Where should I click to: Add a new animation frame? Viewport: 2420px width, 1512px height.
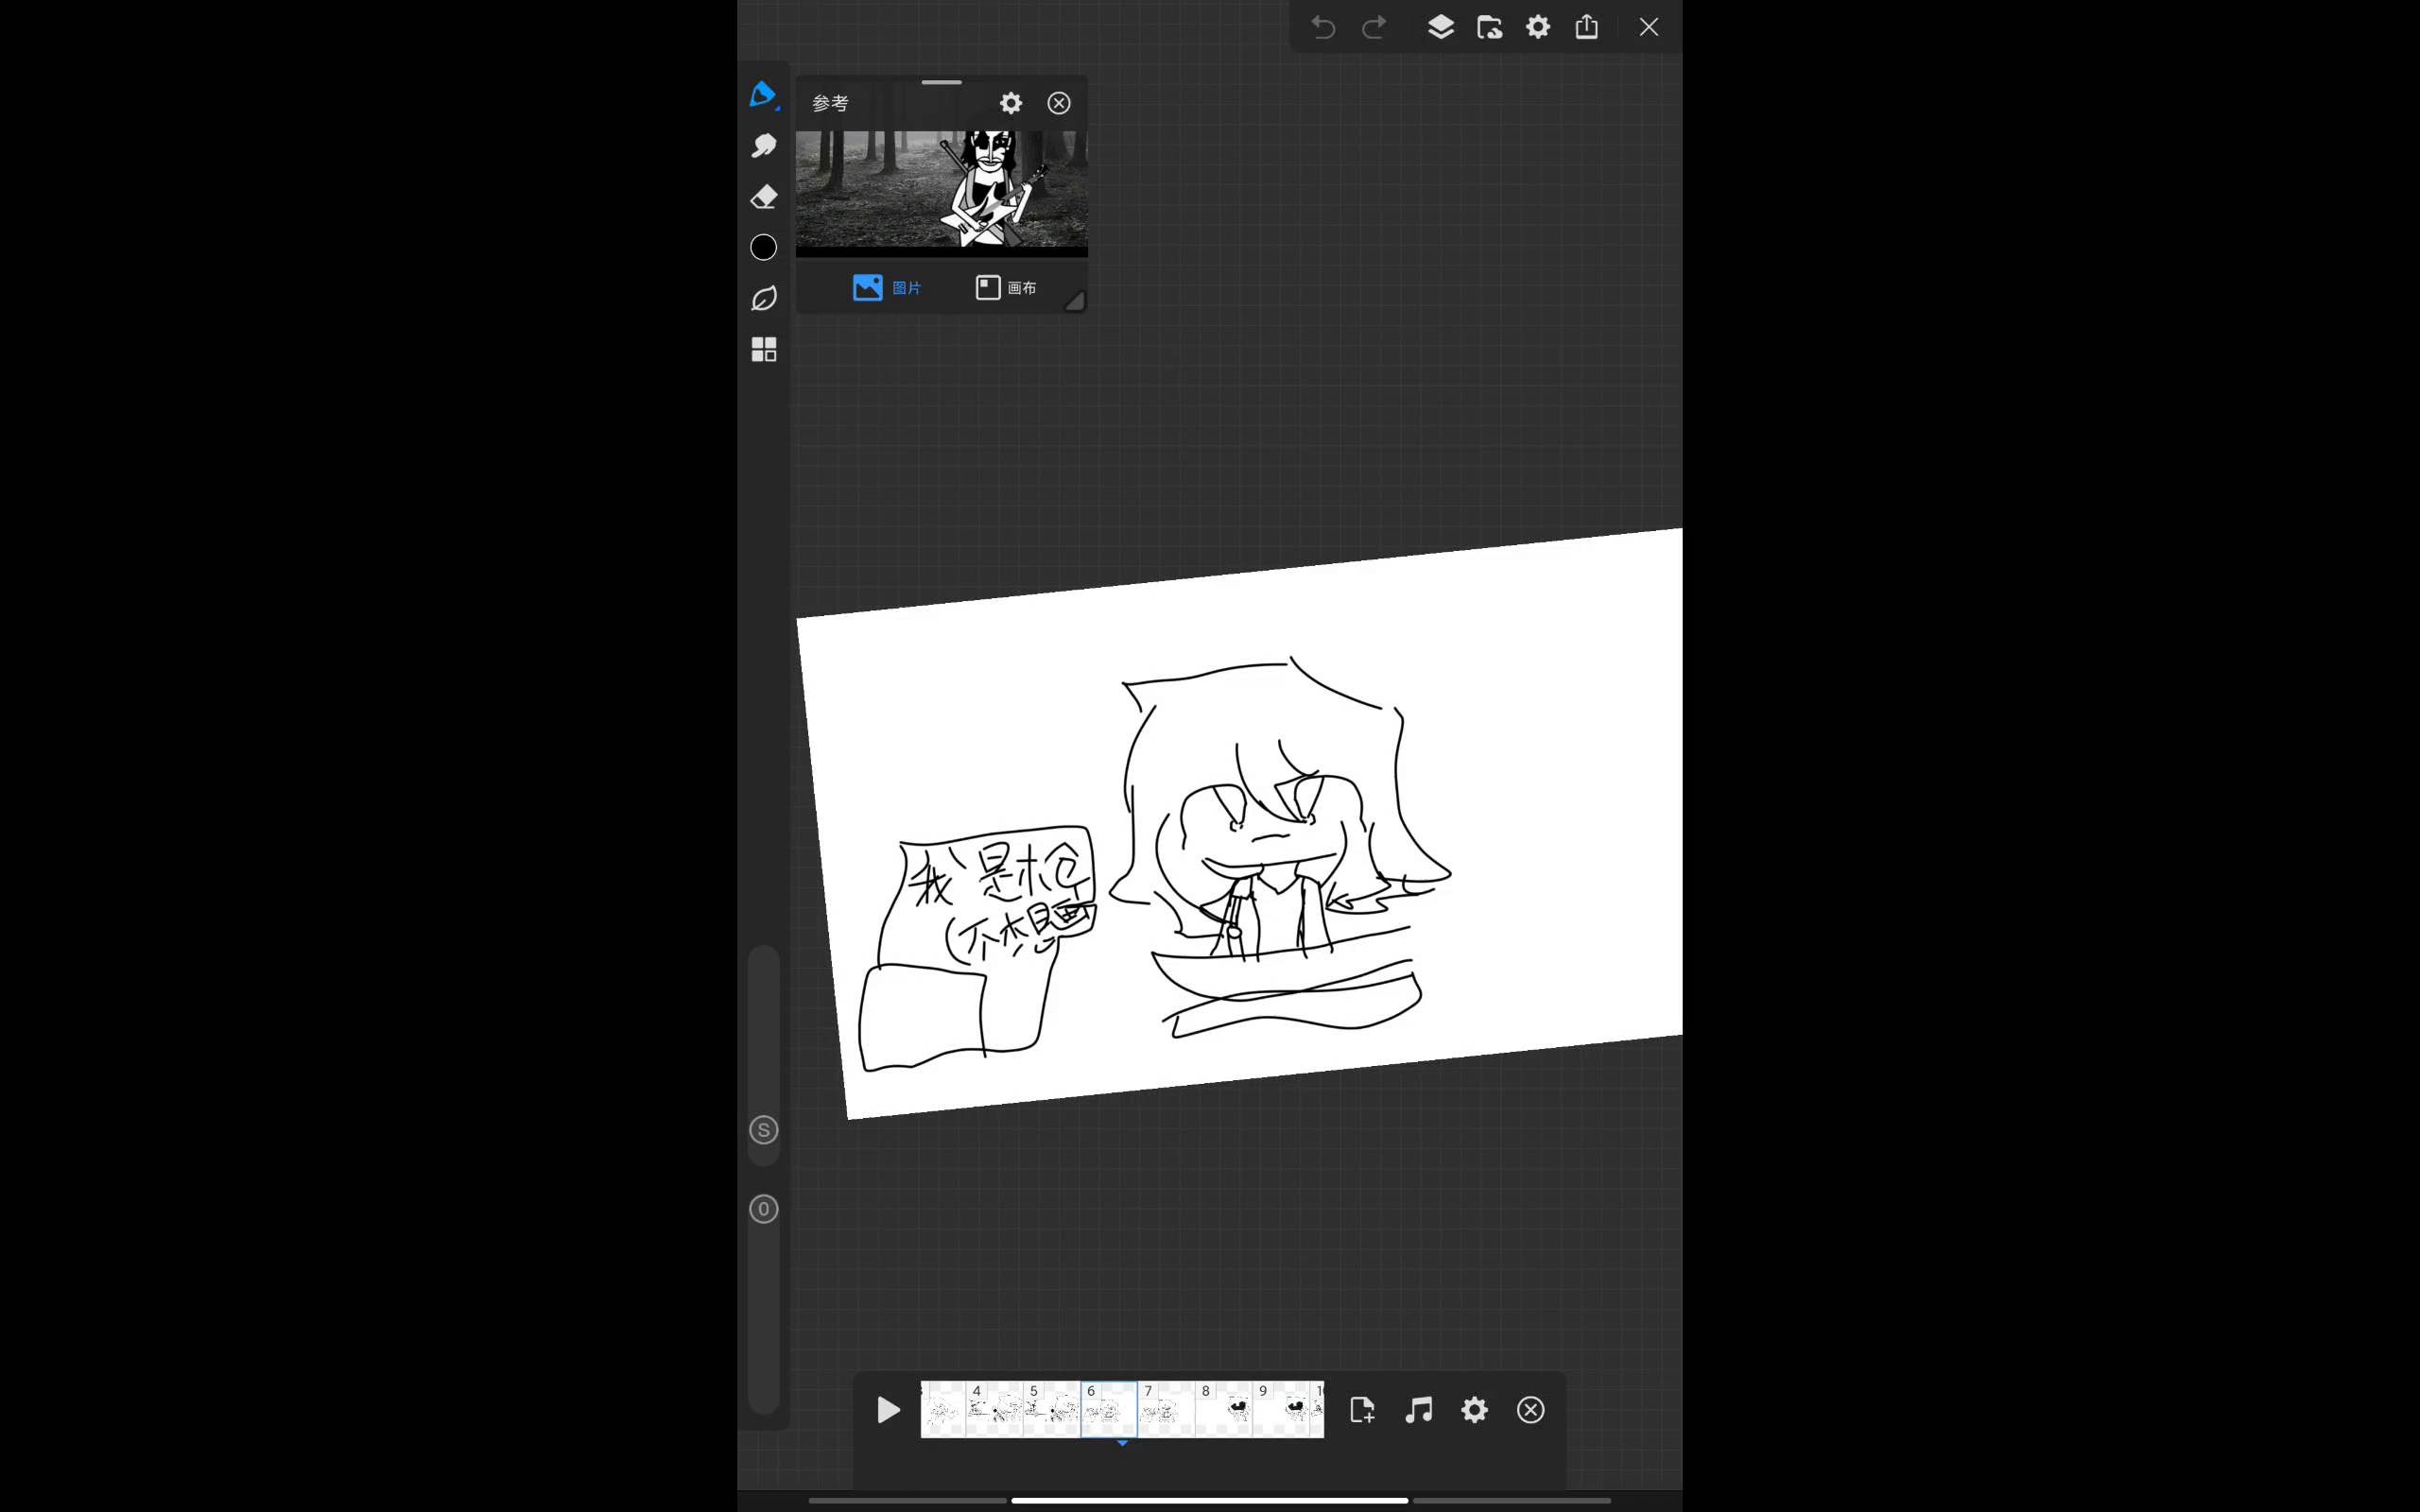(x=1362, y=1410)
